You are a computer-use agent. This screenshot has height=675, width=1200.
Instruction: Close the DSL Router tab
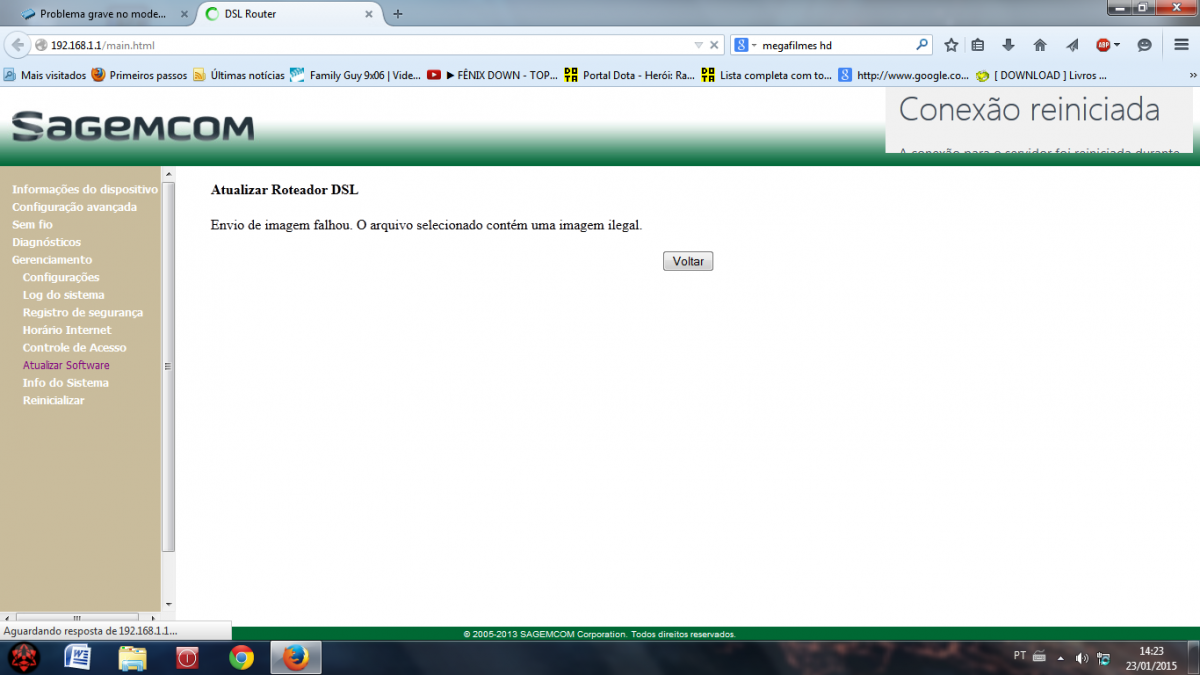(x=369, y=14)
